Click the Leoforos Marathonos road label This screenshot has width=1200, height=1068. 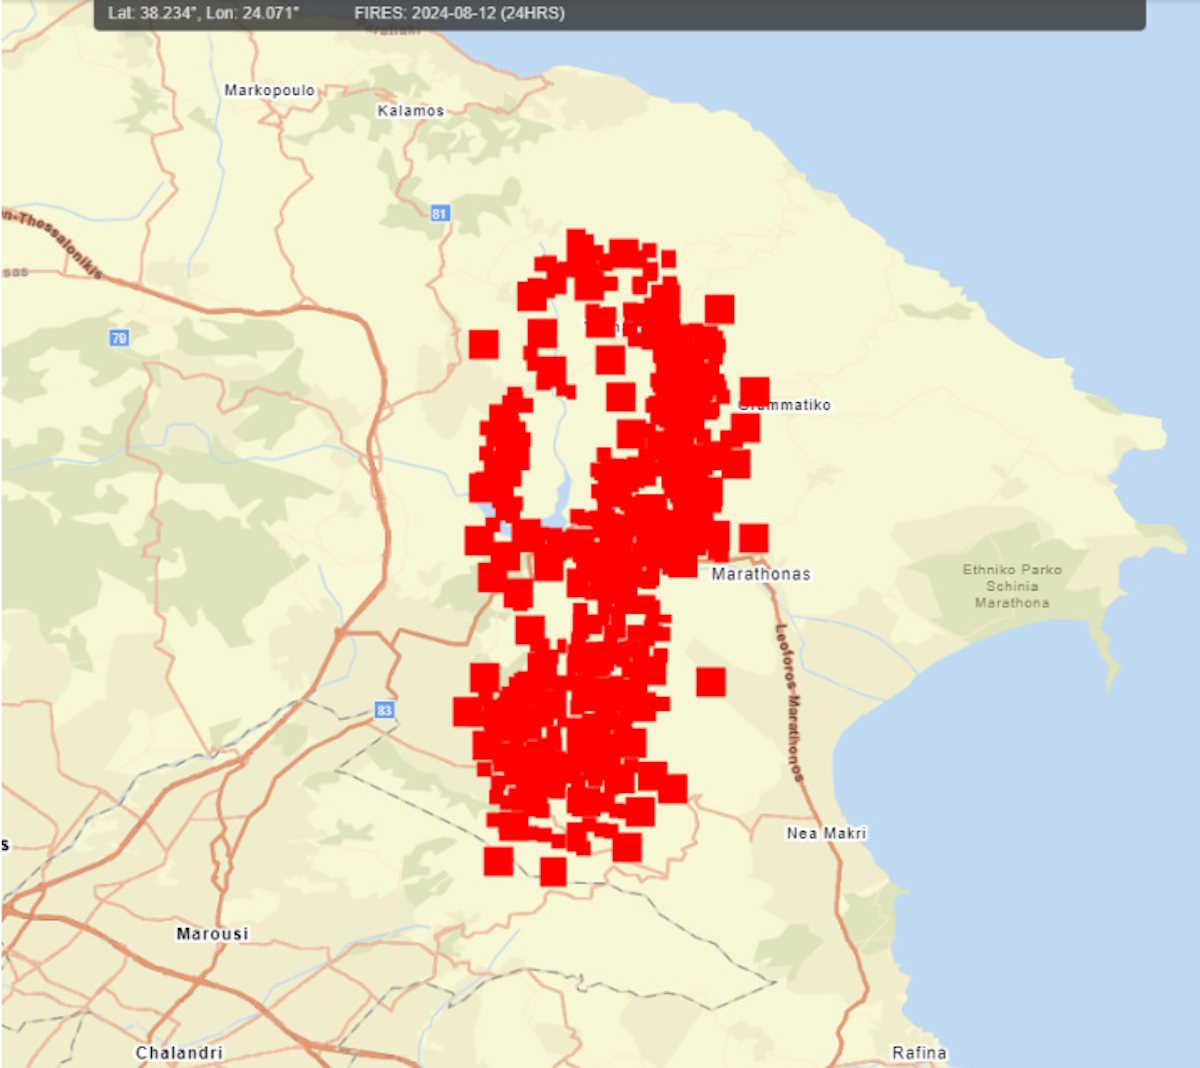pyautogui.click(x=789, y=702)
